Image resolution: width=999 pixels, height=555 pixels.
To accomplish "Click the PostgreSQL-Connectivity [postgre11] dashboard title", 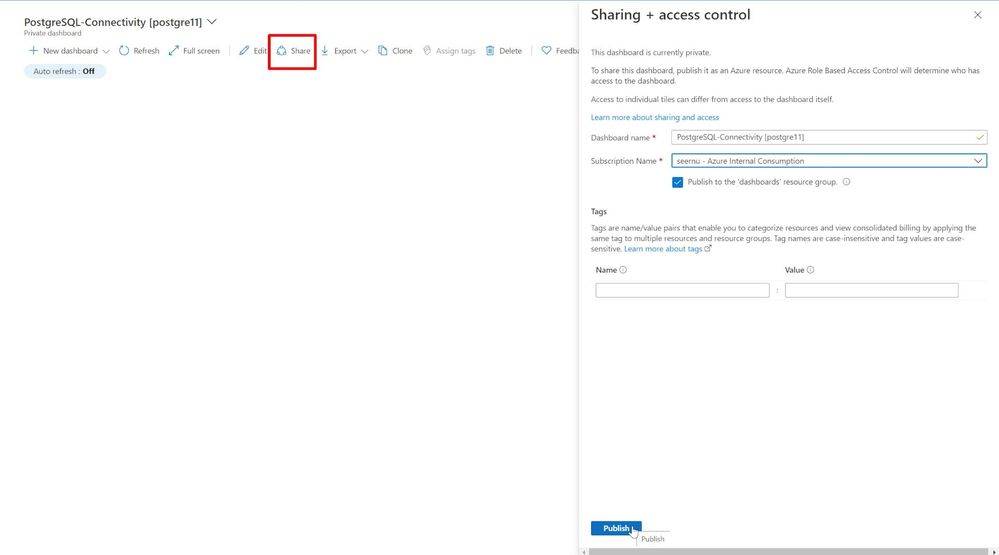I will click(113, 22).
